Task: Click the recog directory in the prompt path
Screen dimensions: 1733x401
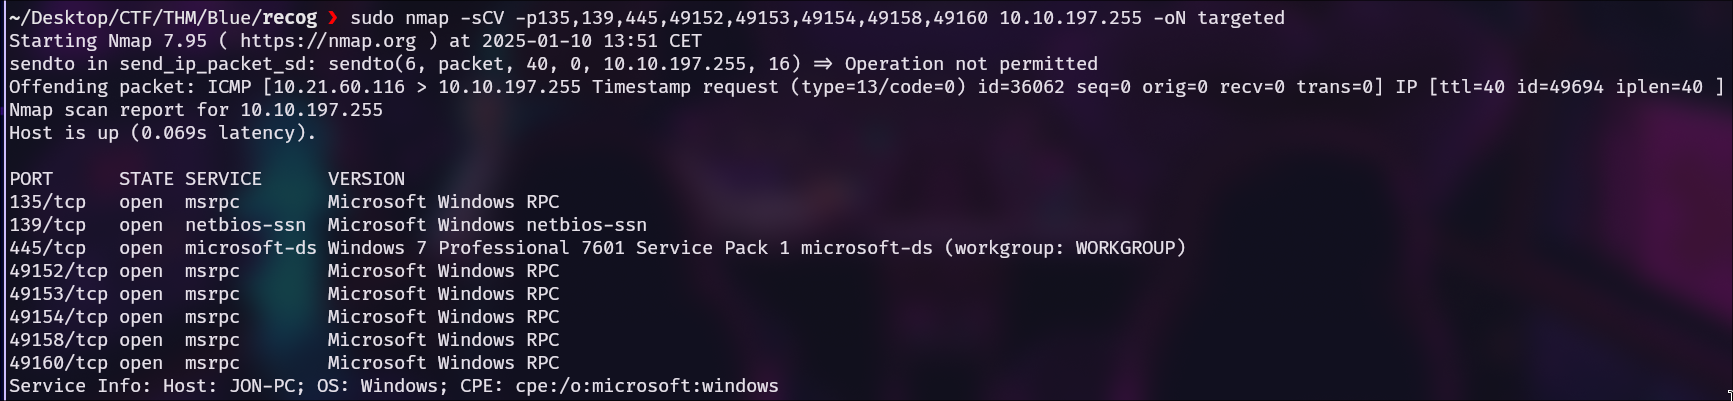Action: [x=290, y=18]
